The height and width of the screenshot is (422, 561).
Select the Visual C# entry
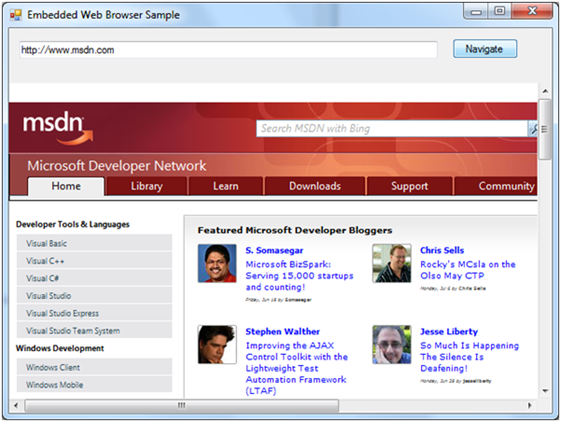pyautogui.click(x=94, y=278)
